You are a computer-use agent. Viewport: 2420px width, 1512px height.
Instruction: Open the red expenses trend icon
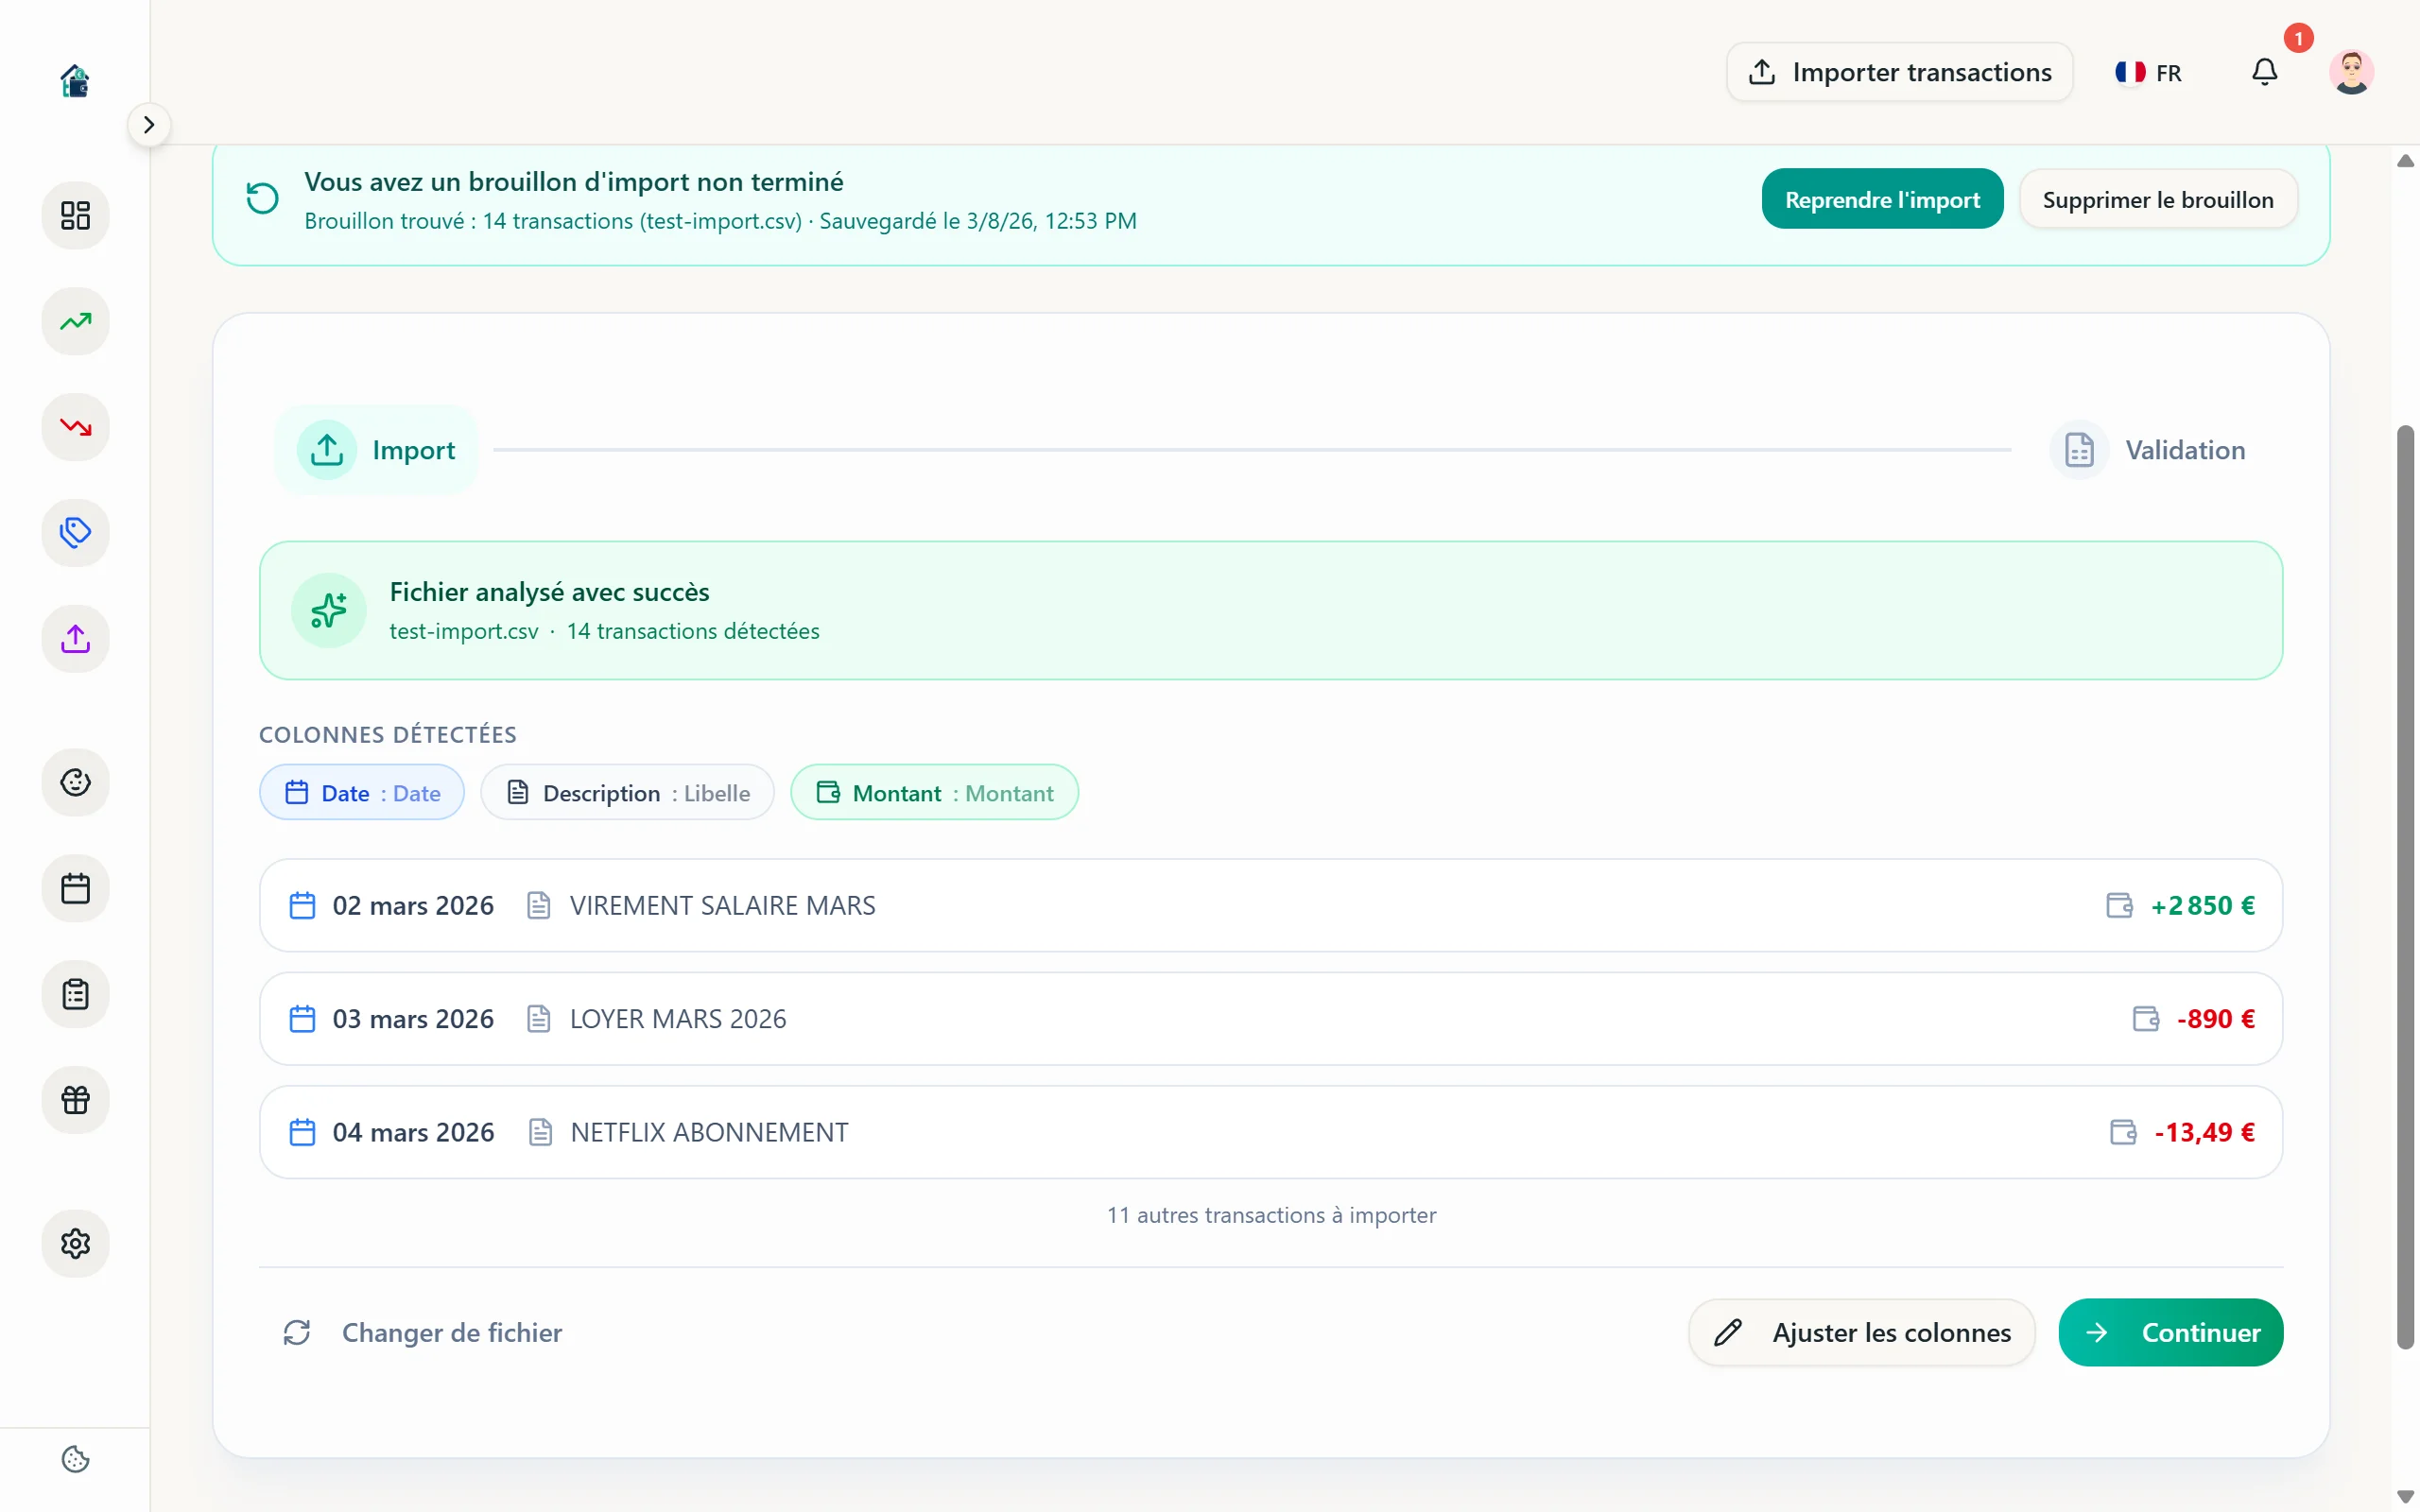tap(75, 427)
